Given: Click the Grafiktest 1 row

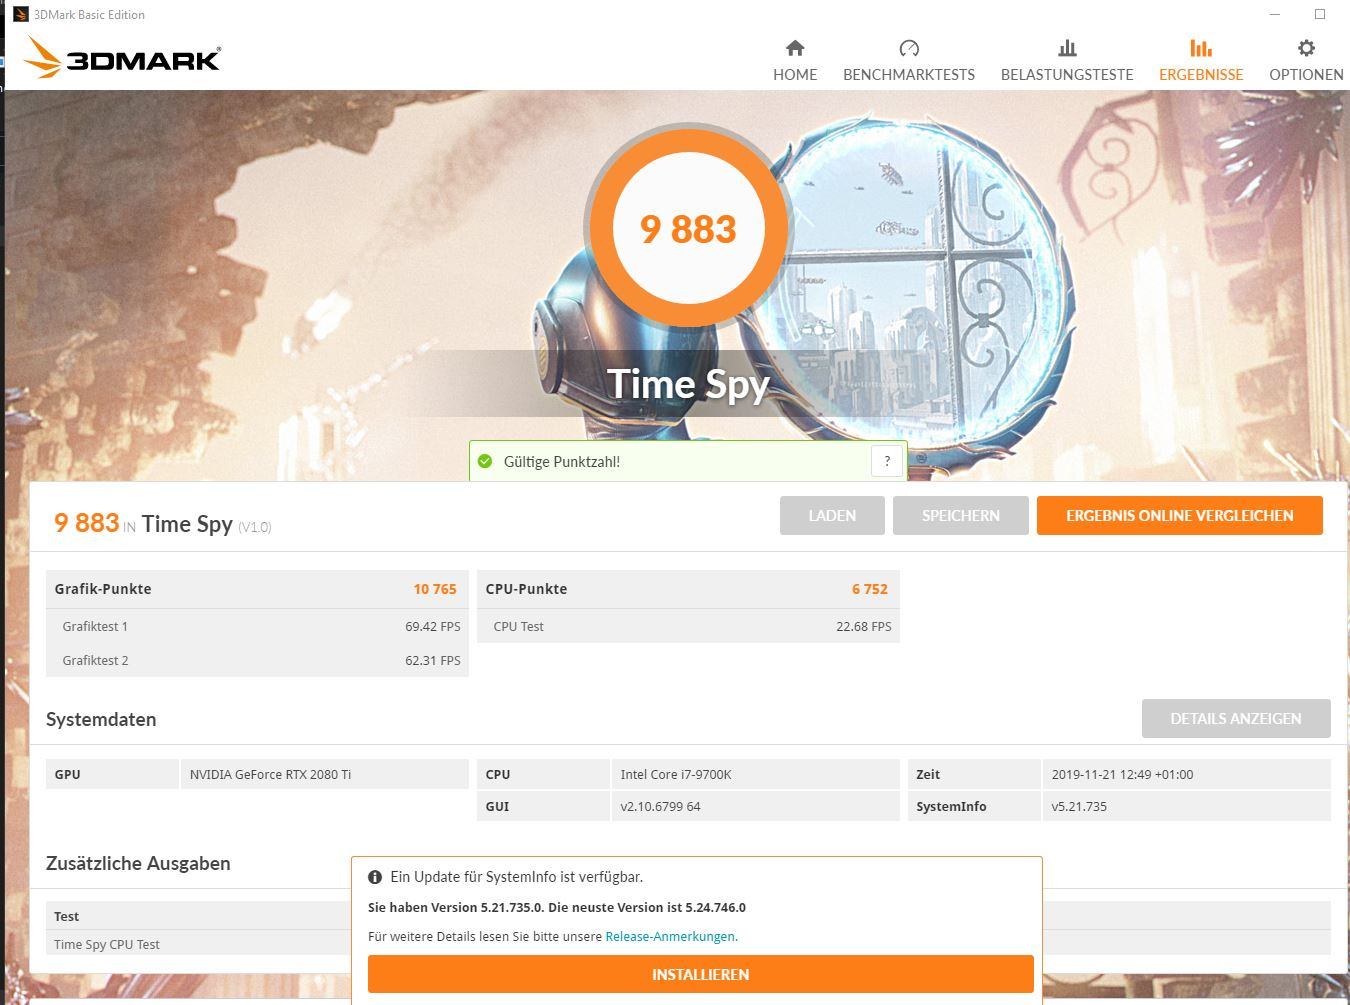Looking at the screenshot, I should point(257,626).
